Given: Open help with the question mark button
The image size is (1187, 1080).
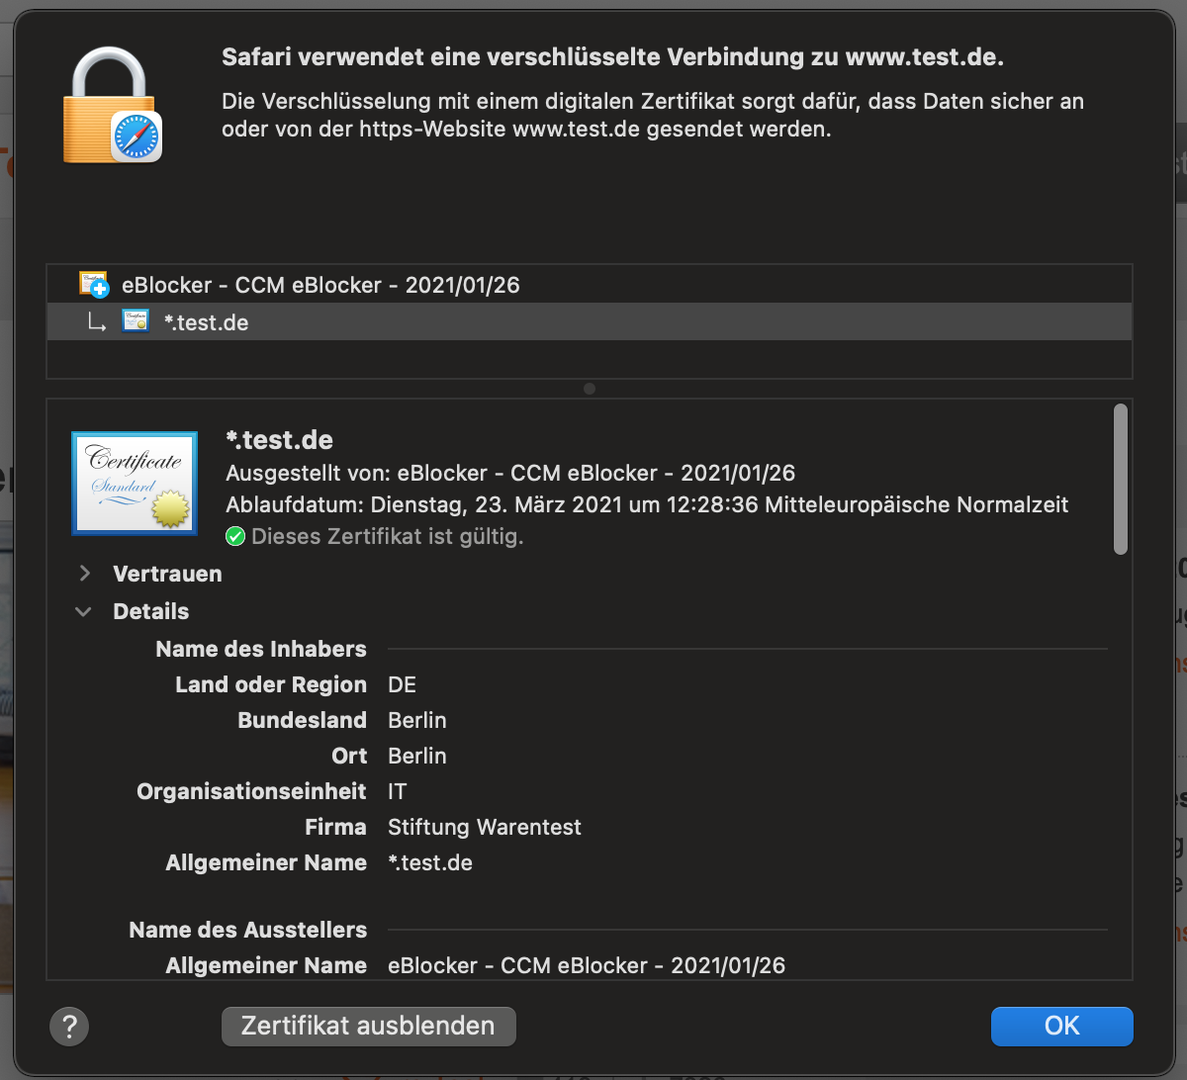Looking at the screenshot, I should (x=69, y=1026).
